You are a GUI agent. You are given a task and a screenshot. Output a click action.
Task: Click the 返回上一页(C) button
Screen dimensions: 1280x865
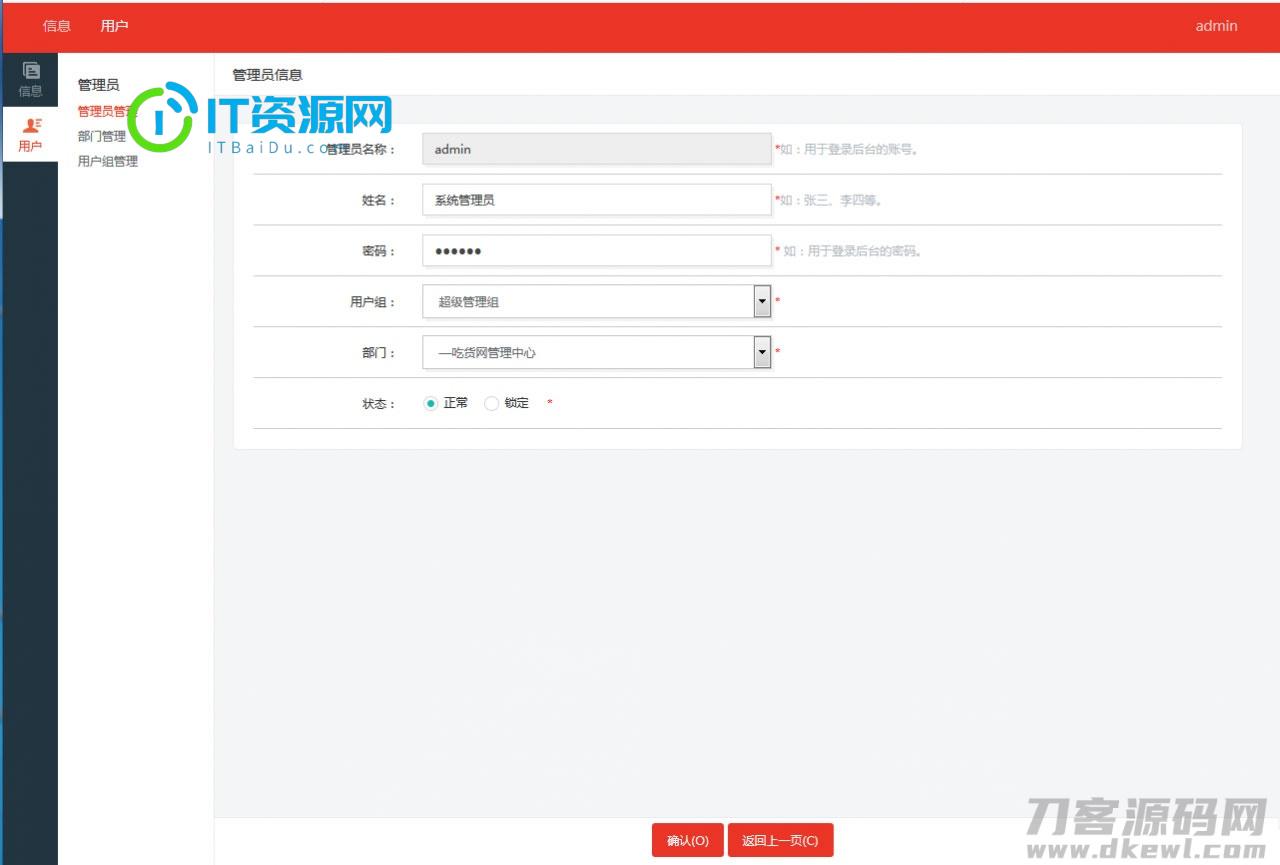780,841
